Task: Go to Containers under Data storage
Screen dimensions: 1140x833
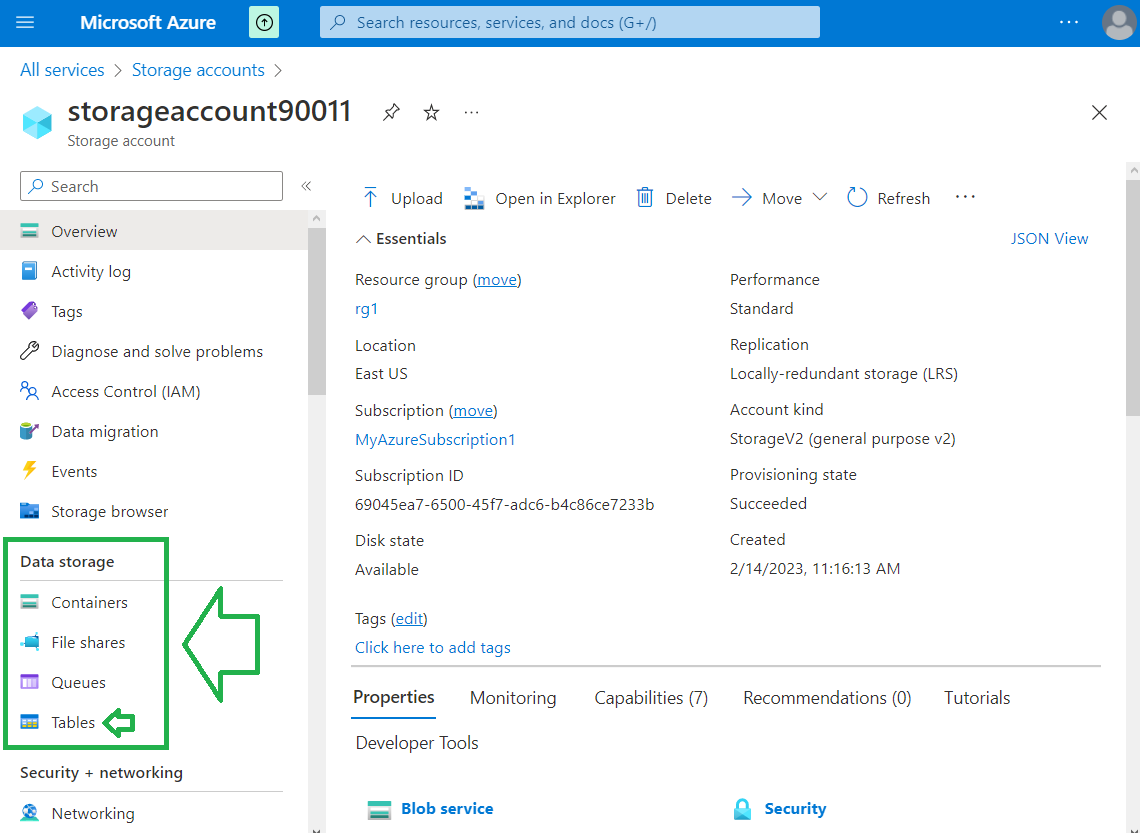Action: (x=89, y=602)
